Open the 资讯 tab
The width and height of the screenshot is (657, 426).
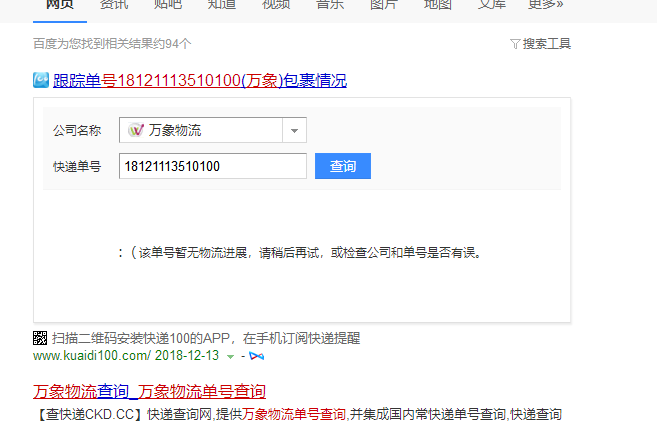coord(114,5)
